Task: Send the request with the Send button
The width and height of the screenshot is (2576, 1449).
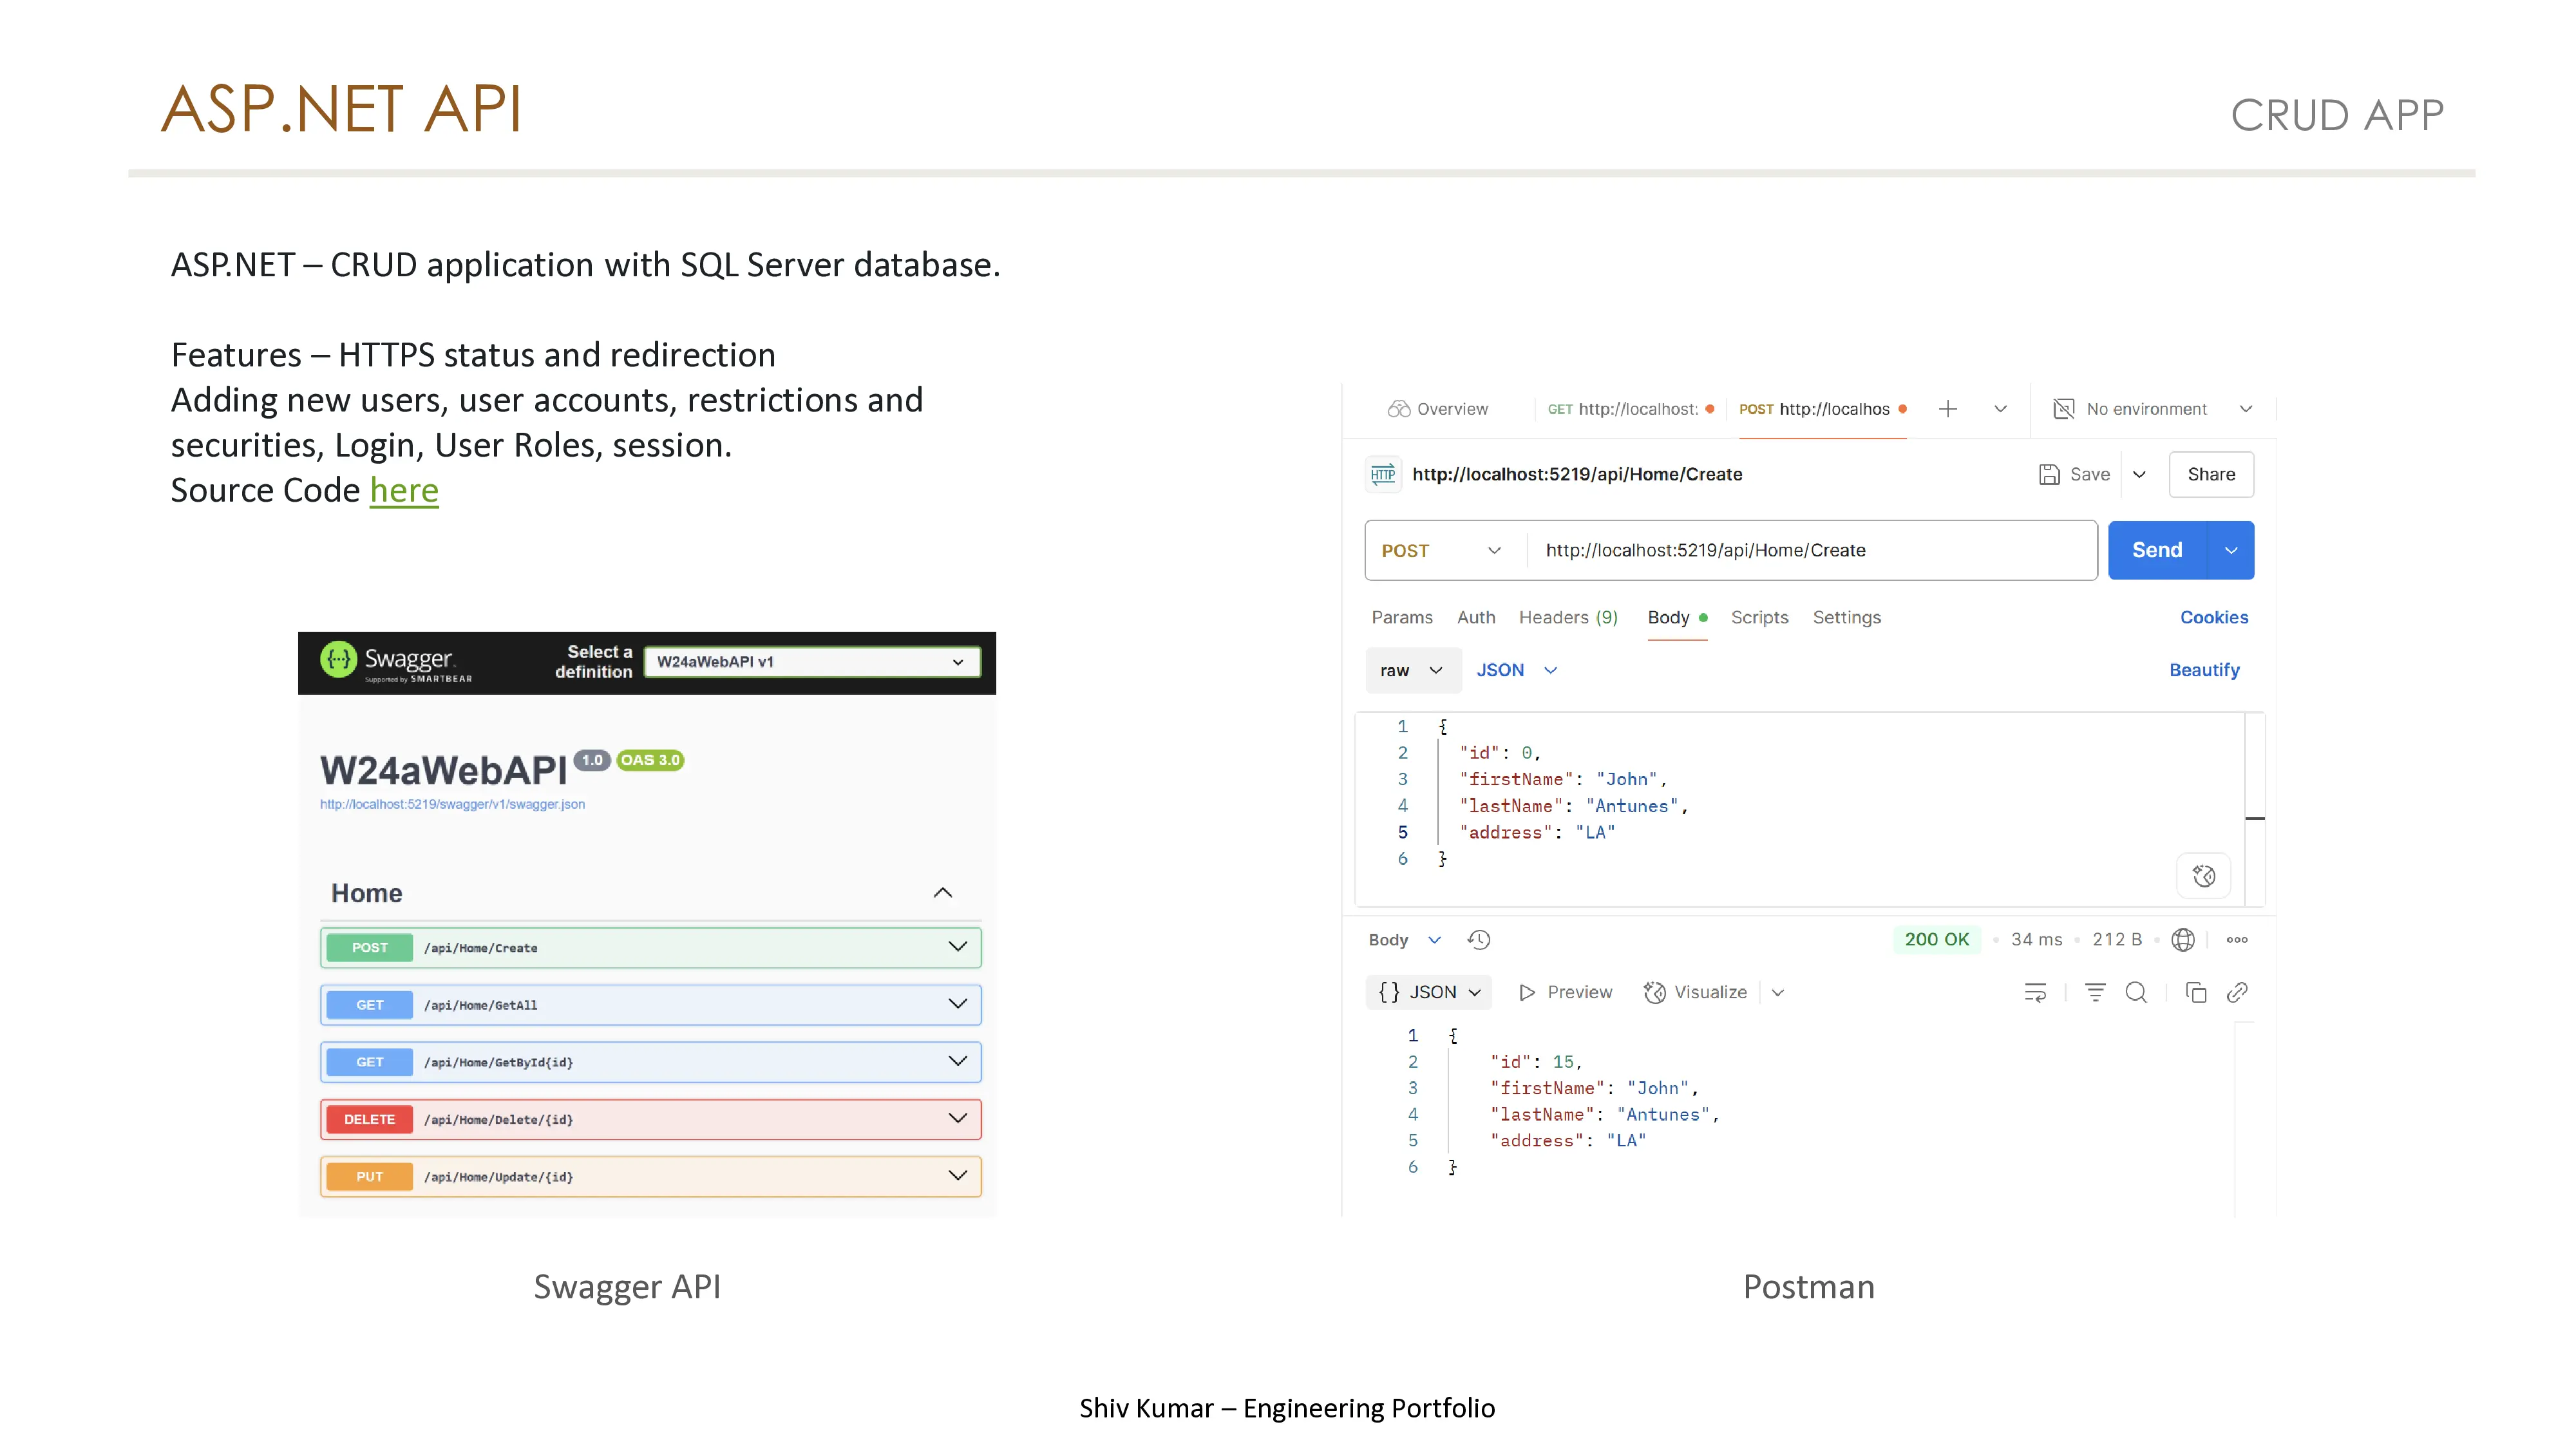Action: pyautogui.click(x=2157, y=550)
